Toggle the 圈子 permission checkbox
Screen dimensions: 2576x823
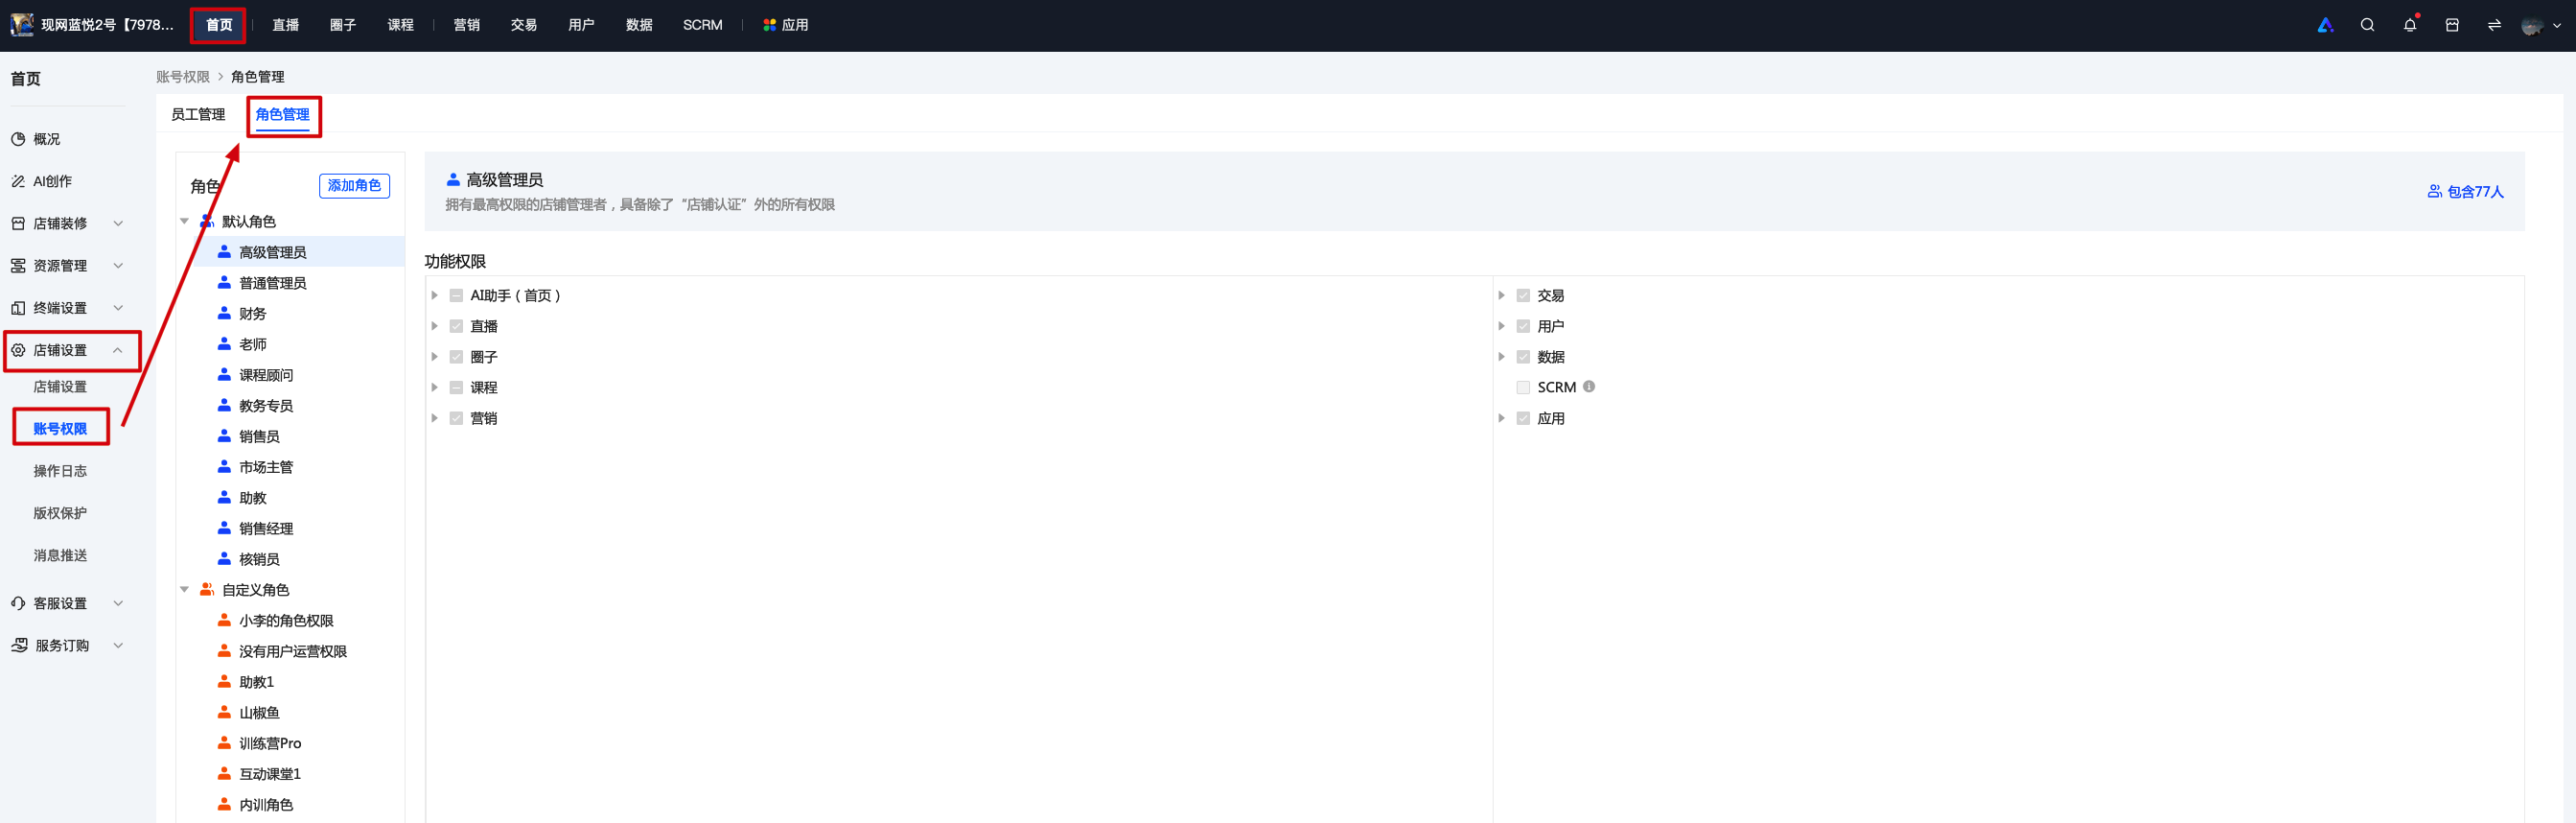(x=456, y=357)
